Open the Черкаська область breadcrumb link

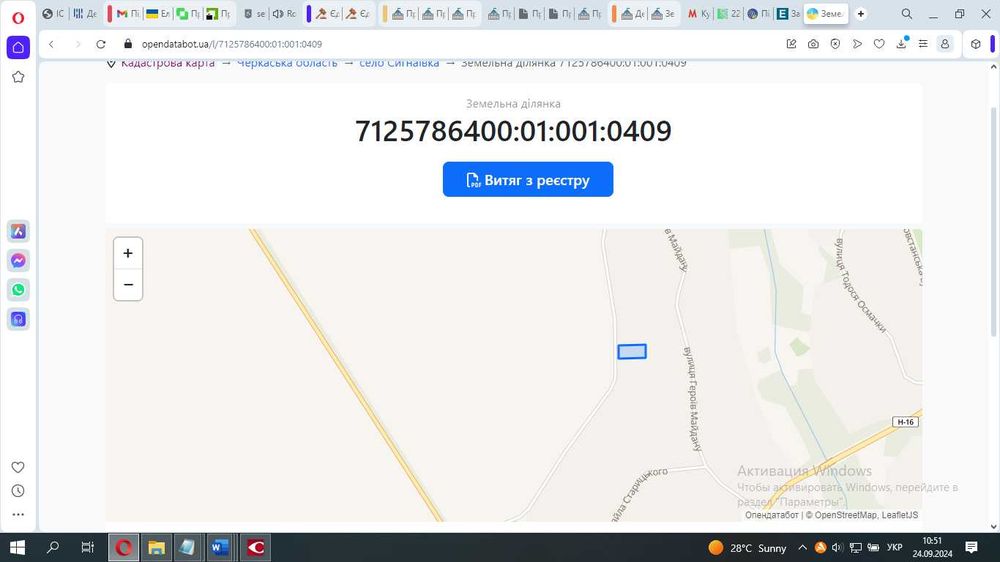coord(287,63)
